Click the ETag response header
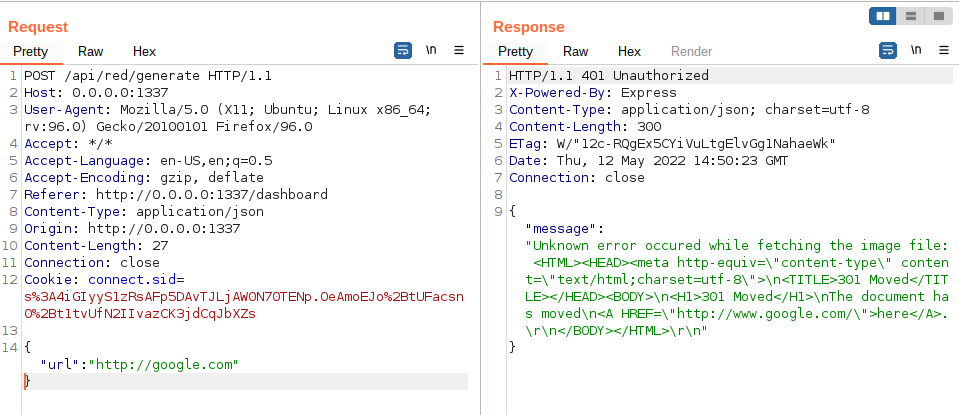The width and height of the screenshot is (959, 415). (x=672, y=144)
